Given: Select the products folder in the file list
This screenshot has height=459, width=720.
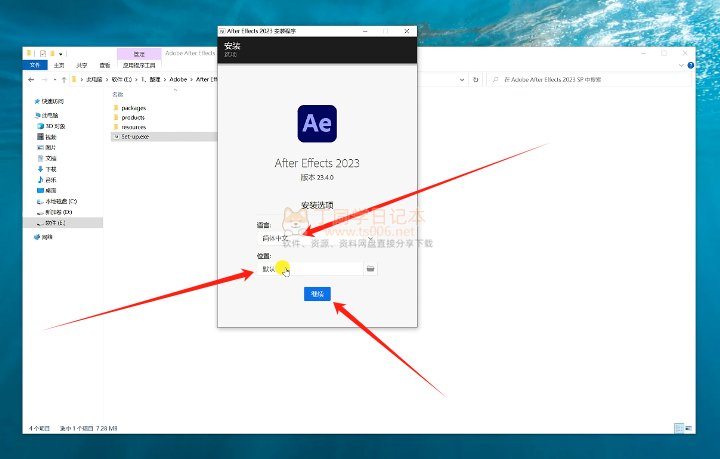Looking at the screenshot, I should pos(133,118).
